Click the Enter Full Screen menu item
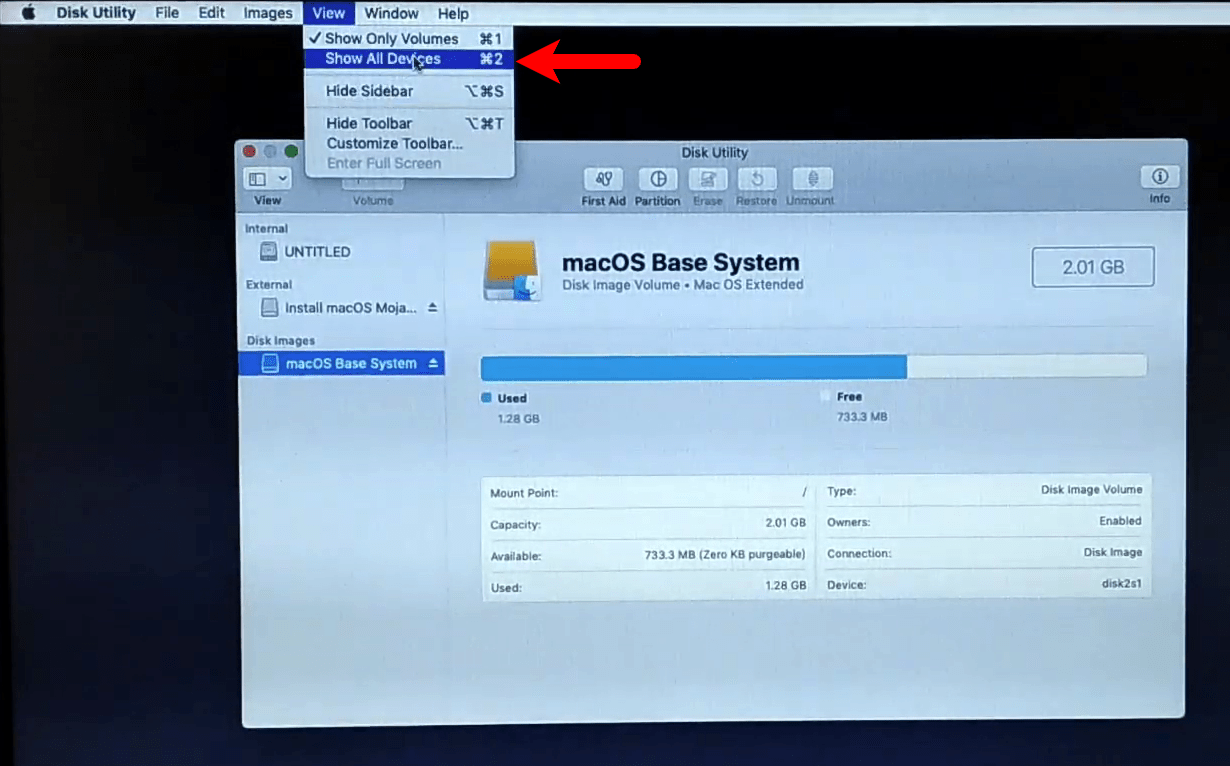1230x766 pixels. point(409,163)
